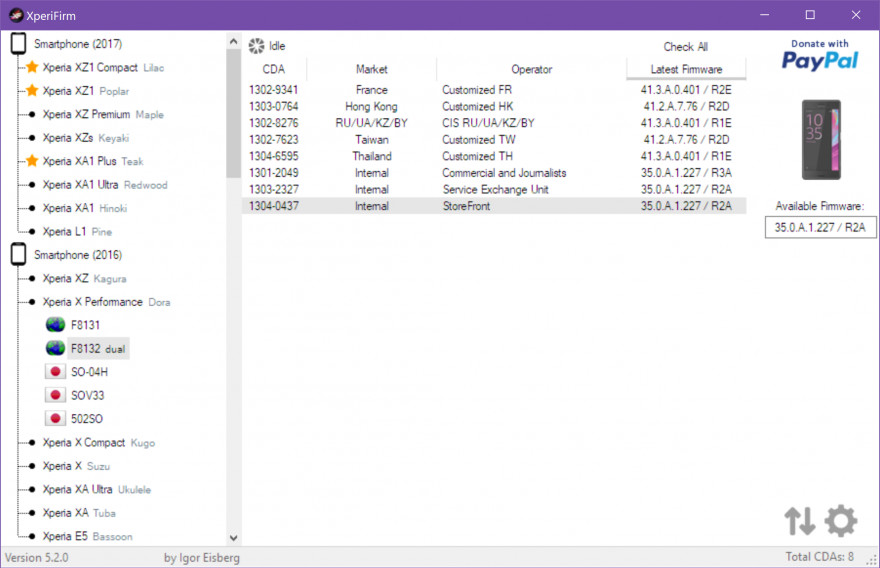The image size is (880, 568).
Task: Maximize the XperiFirm window
Action: click(810, 15)
